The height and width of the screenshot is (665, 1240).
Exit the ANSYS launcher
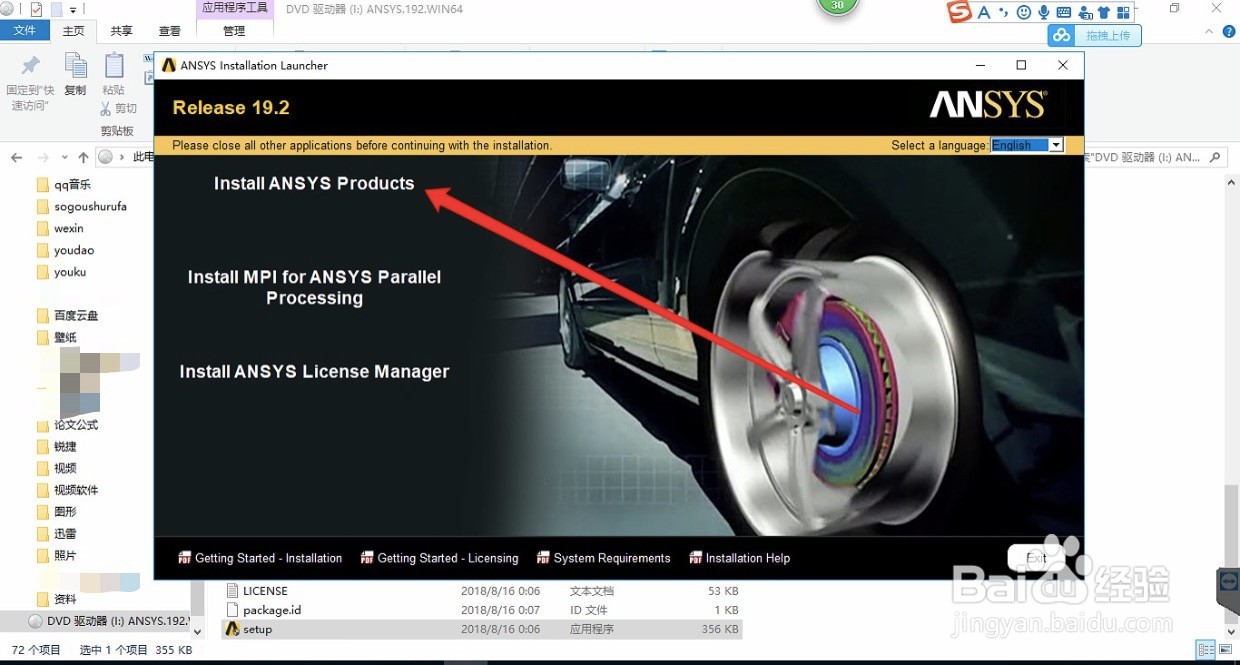tap(1035, 558)
